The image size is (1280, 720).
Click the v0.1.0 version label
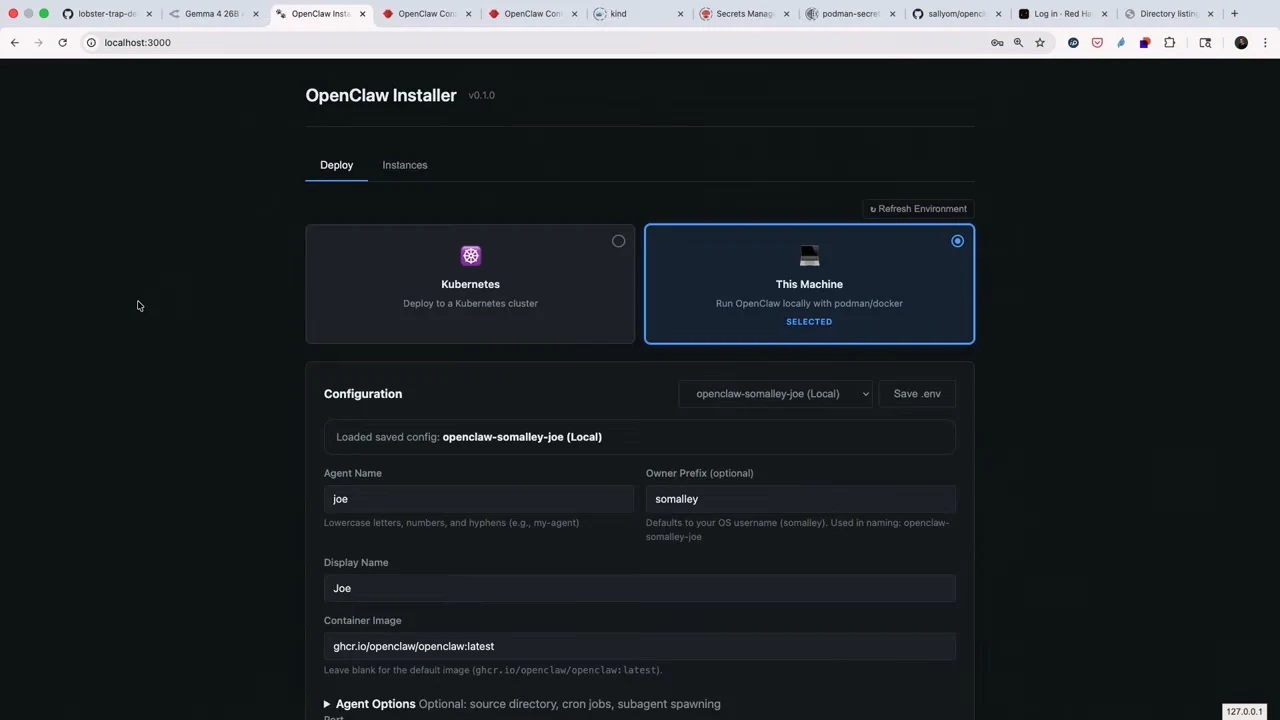click(x=481, y=95)
